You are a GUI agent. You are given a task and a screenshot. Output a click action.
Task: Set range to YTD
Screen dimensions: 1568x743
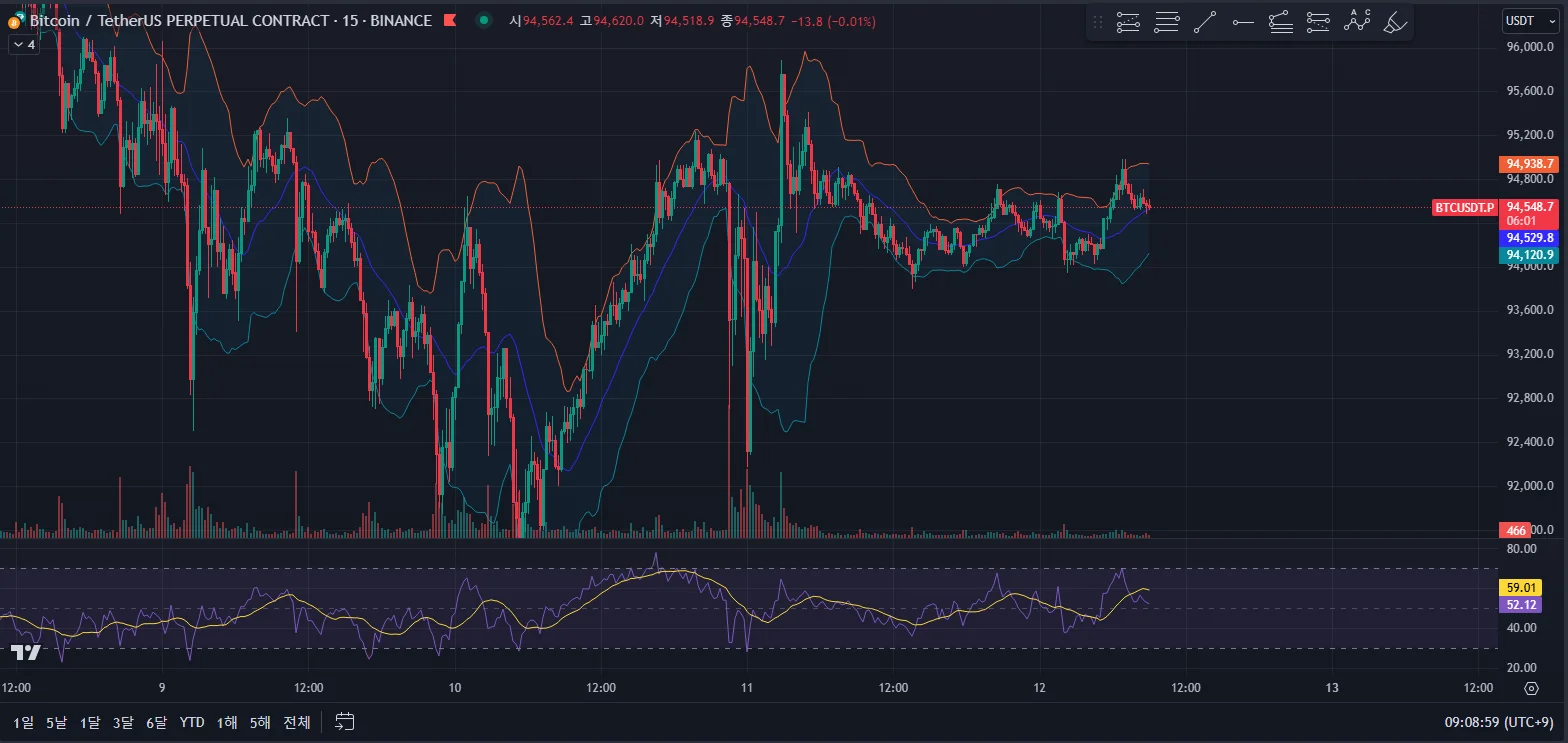(192, 722)
